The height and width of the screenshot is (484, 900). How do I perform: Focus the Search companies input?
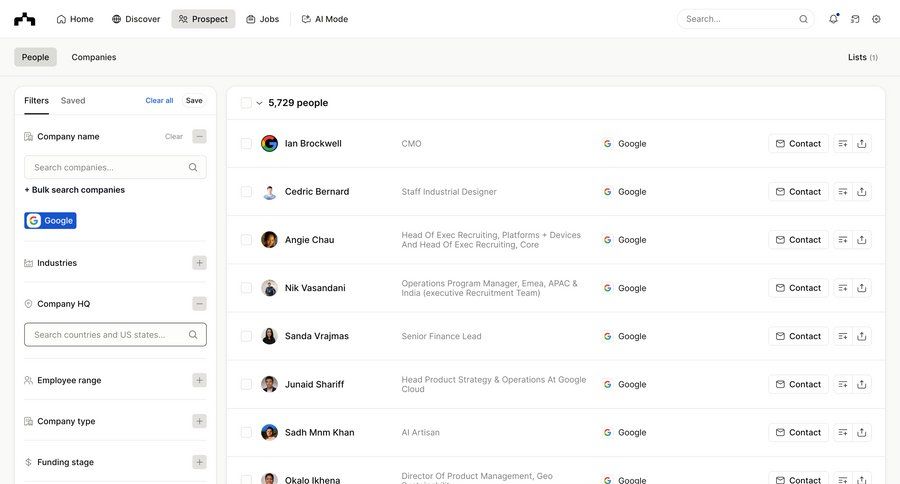tap(115, 167)
